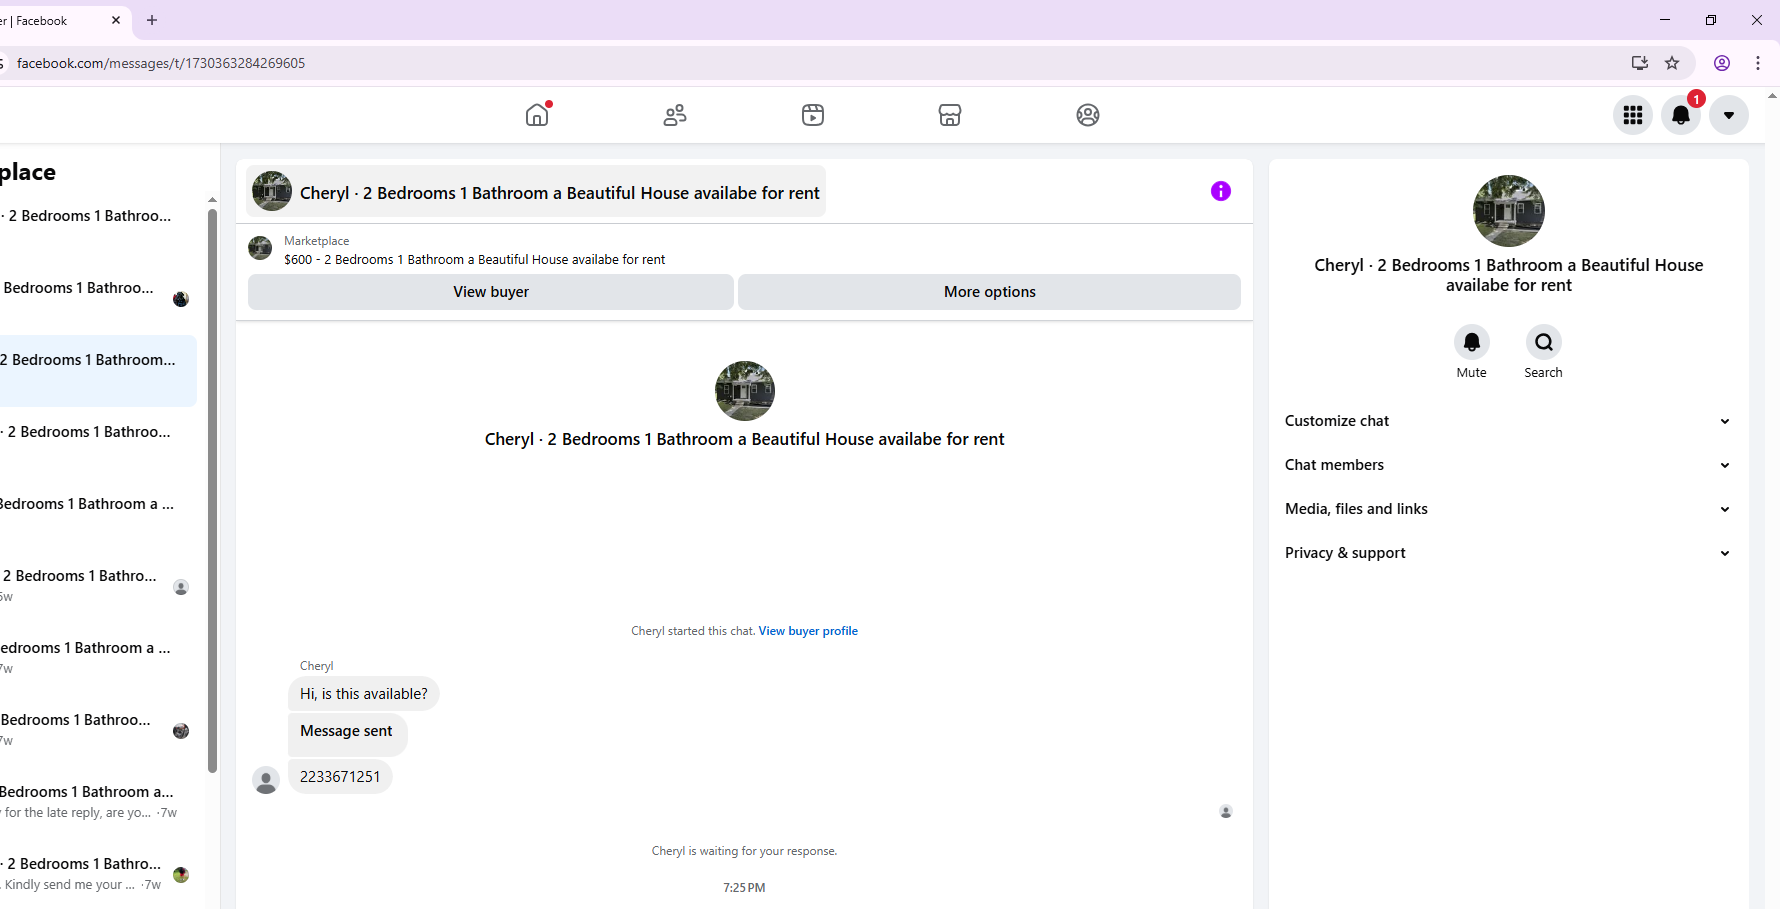Click the More options button
1780x909 pixels.
989,292
